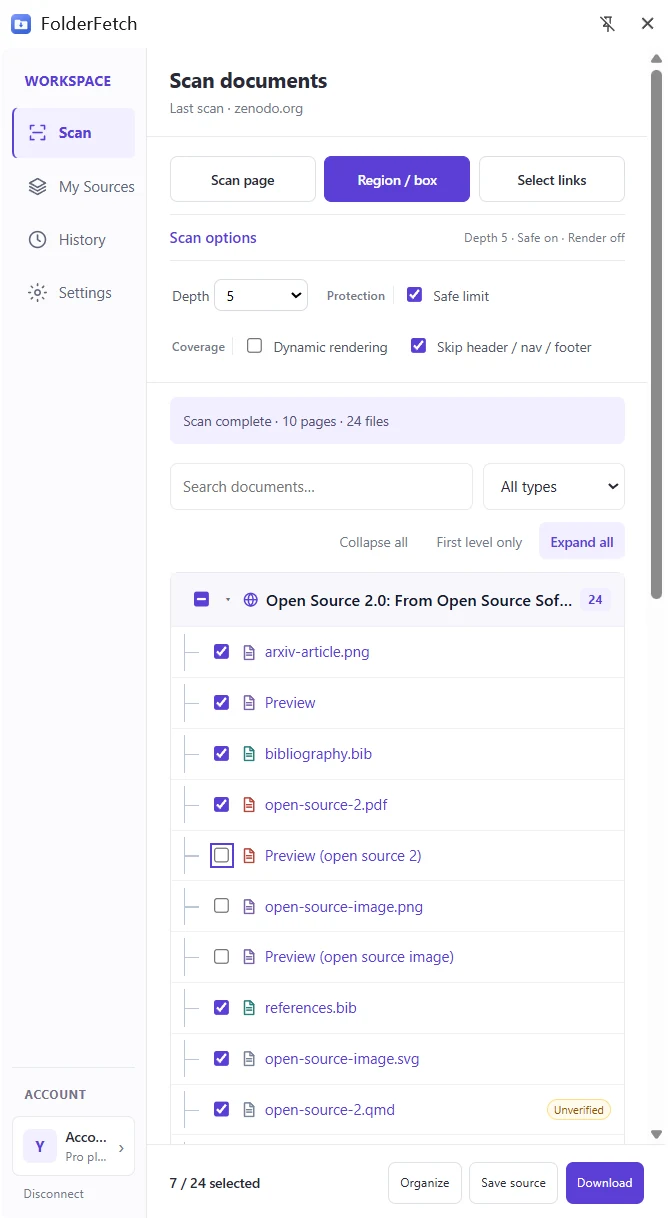Viewport: 671px width, 1218px height.
Task: Click the Y account avatar
Action: click(x=40, y=1147)
